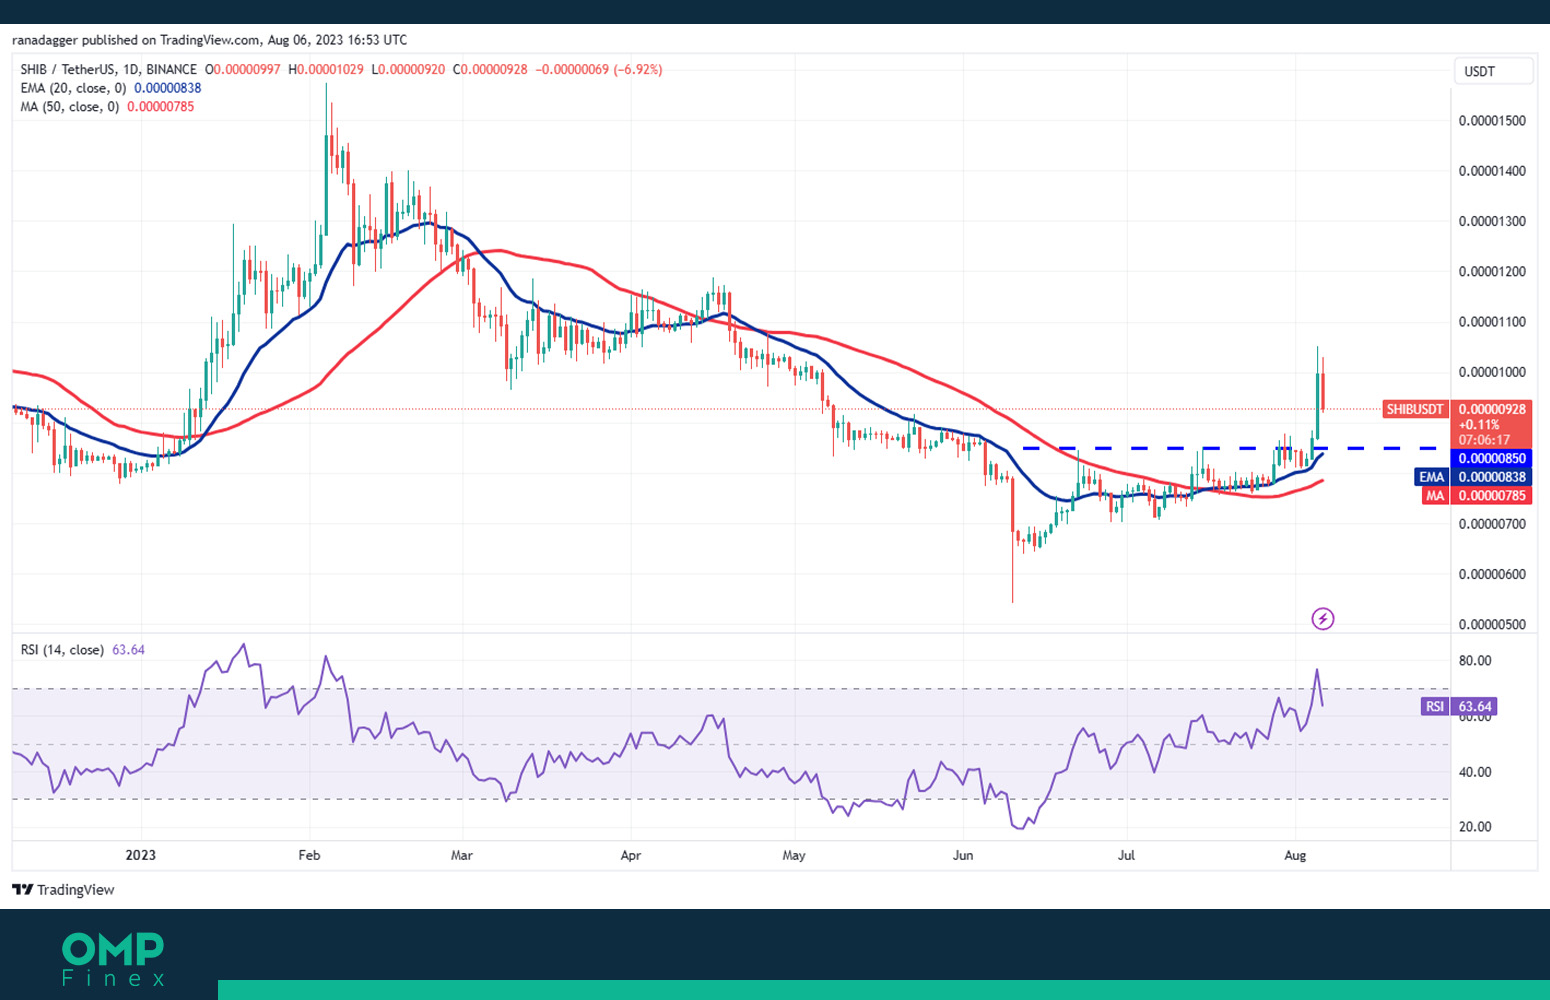This screenshot has height=1000, width=1550.
Task: Click the TradingView logo at bottom left
Action: coord(63,890)
